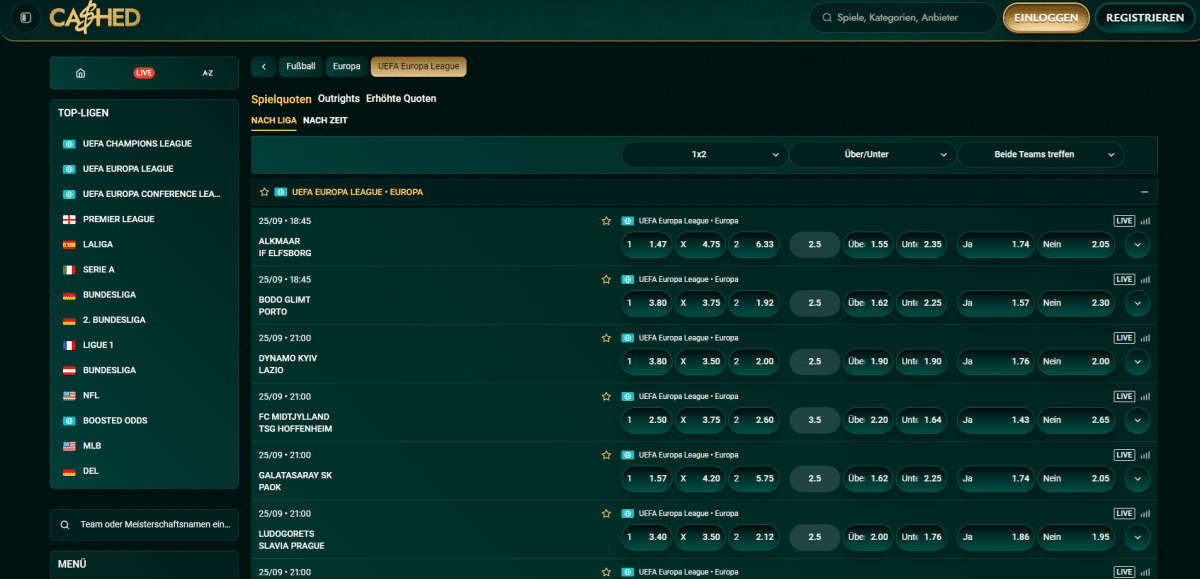
Task: Open 2. Bundesliga in Top-Ligen
Action: click(114, 320)
